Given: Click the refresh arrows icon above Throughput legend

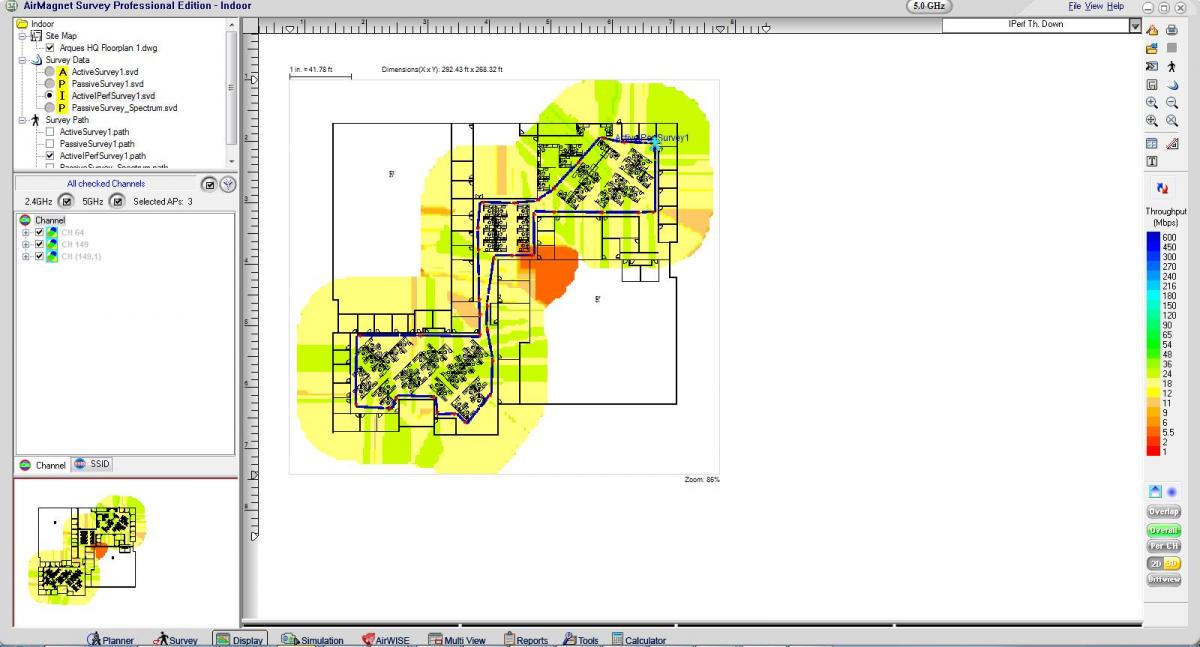Looking at the screenshot, I should (x=1162, y=187).
